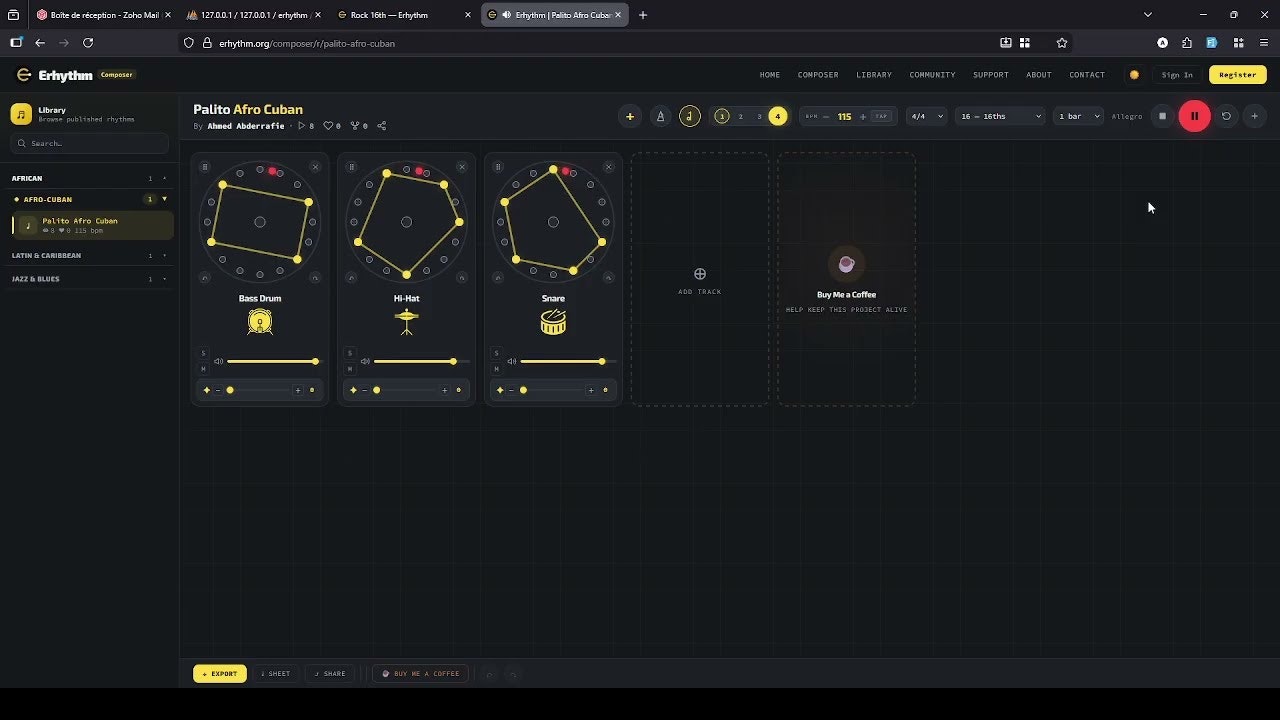
Task: Like the rhythm with the heart icon
Action: (328, 126)
